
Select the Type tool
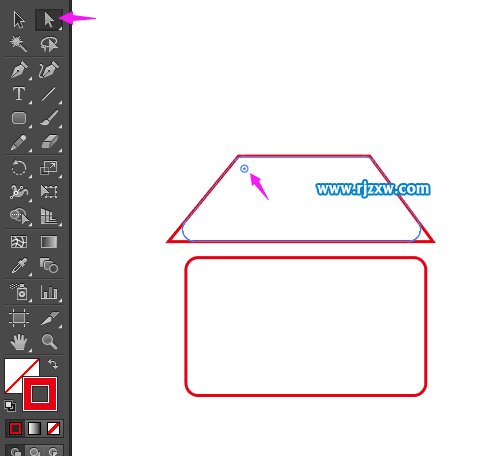tap(19, 94)
